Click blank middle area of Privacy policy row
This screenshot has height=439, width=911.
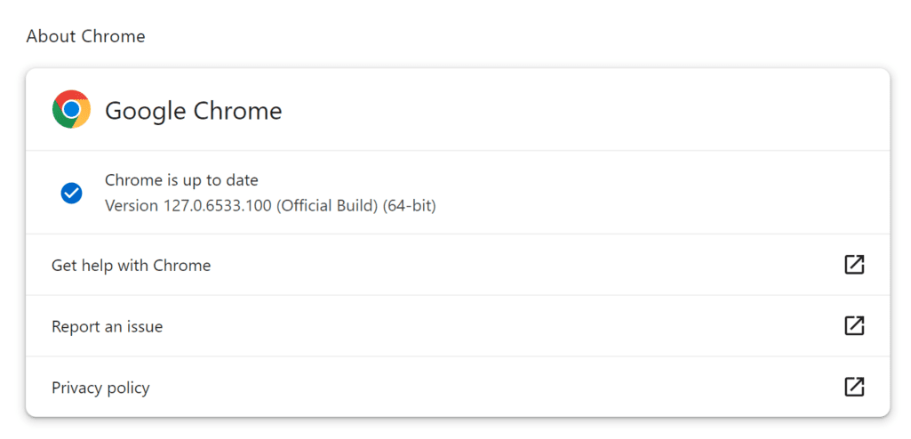500,388
